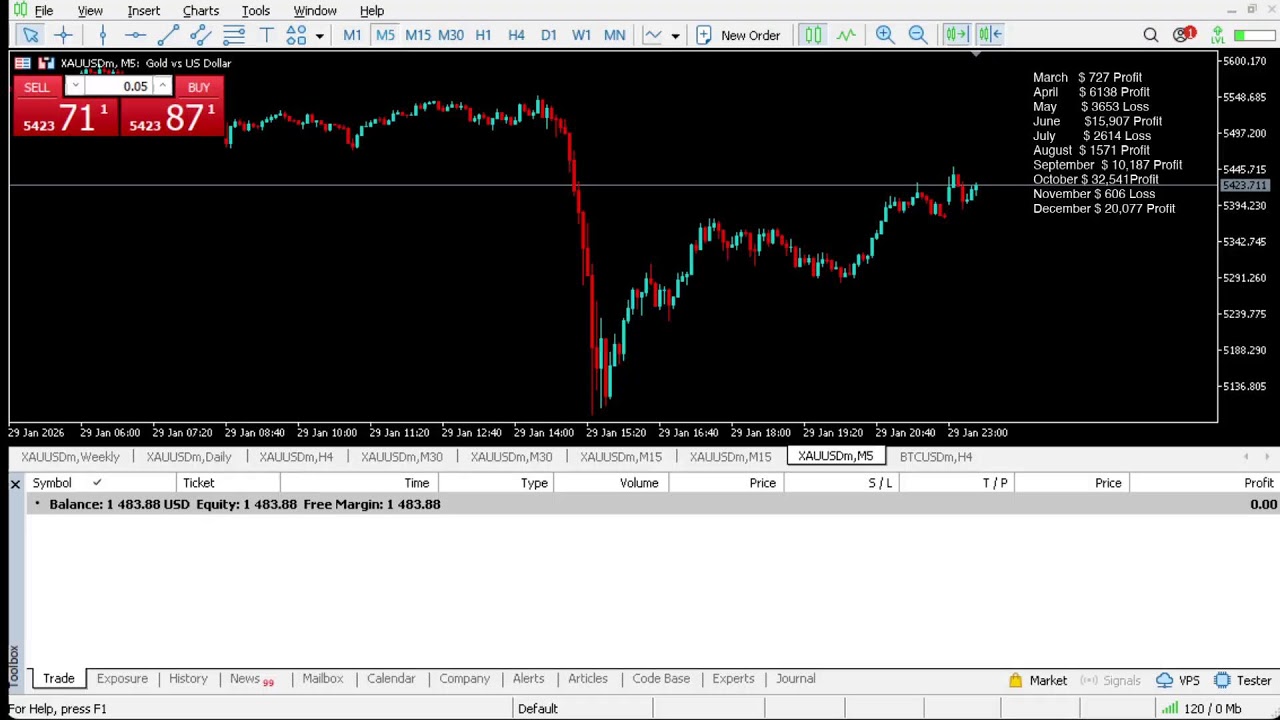Draw a vertical line on chart

102,35
